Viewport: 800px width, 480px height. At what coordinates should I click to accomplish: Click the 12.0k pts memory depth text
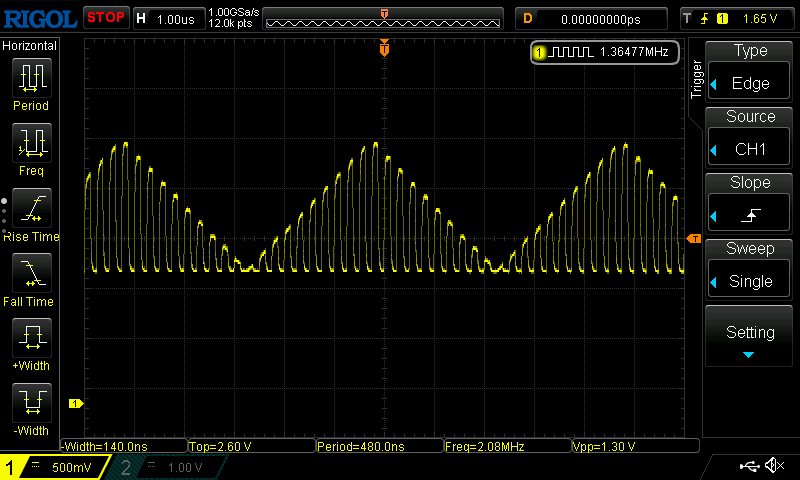tap(231, 23)
